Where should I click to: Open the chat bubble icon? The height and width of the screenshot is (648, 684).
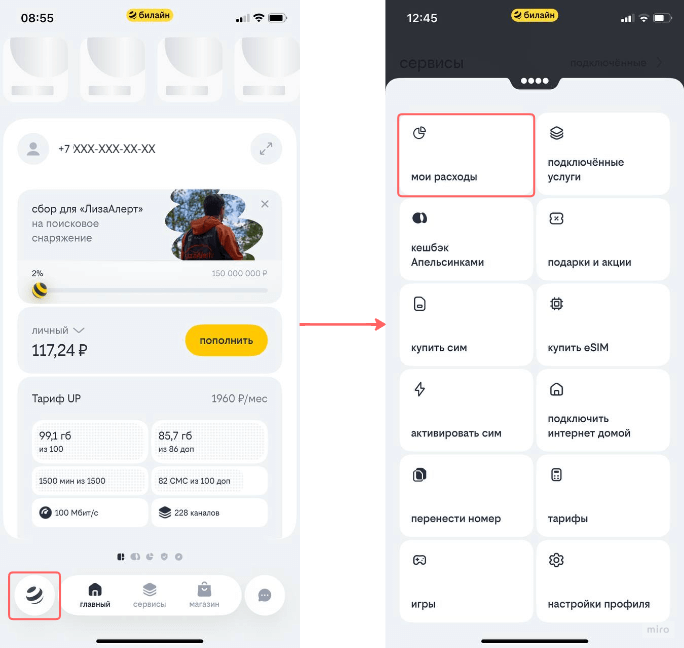[265, 595]
